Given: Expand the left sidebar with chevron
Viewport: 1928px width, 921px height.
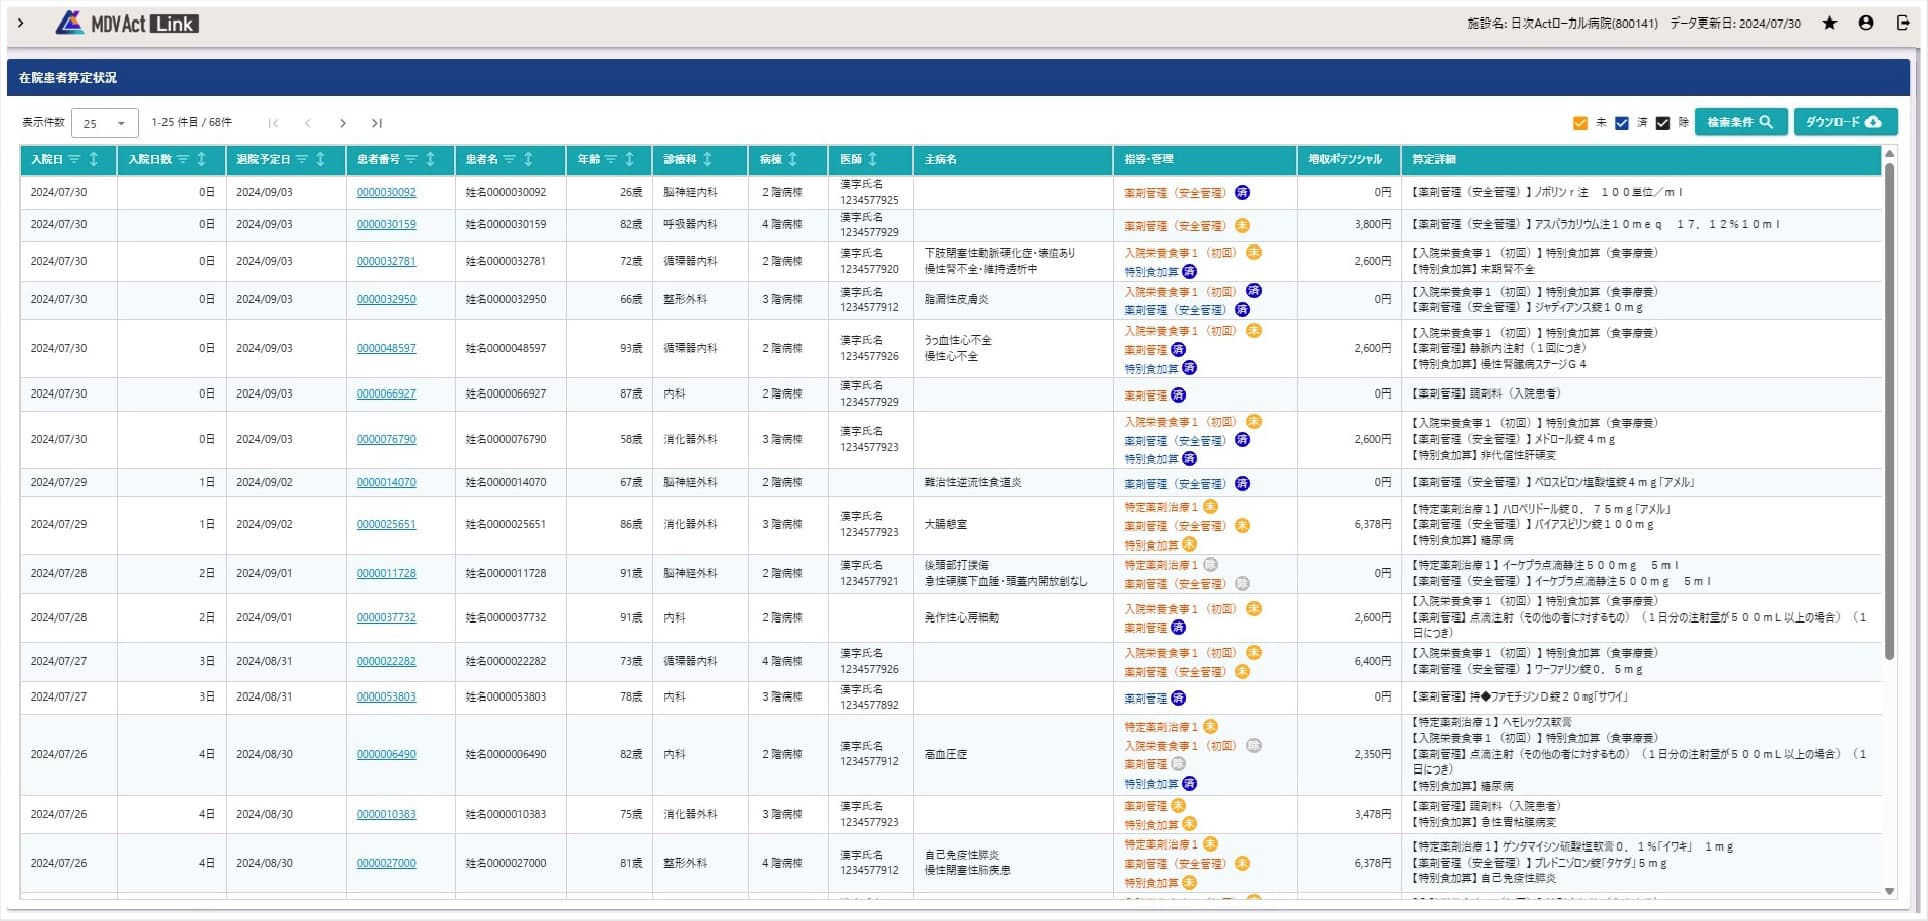Looking at the screenshot, I should (x=20, y=23).
